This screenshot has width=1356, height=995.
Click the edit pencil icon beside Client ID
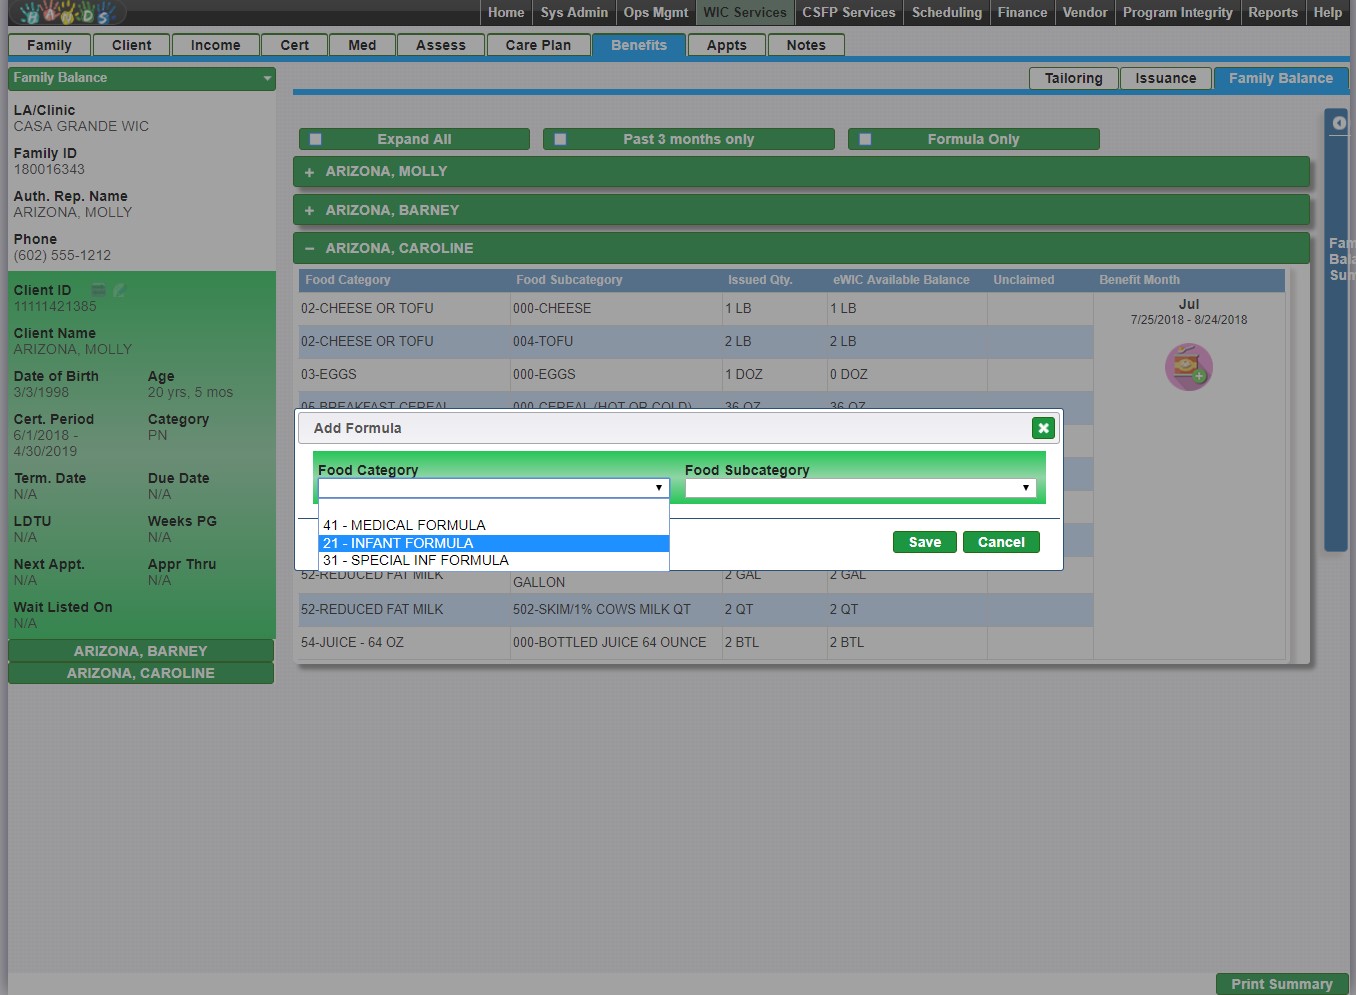(x=120, y=291)
